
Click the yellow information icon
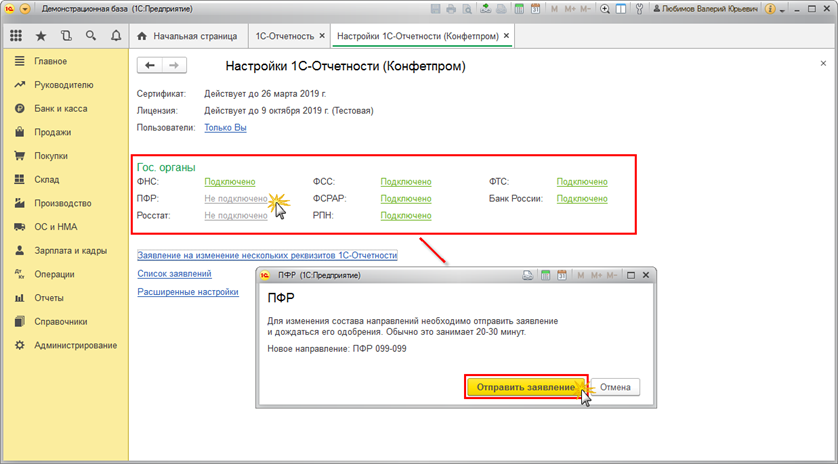tap(770, 9)
